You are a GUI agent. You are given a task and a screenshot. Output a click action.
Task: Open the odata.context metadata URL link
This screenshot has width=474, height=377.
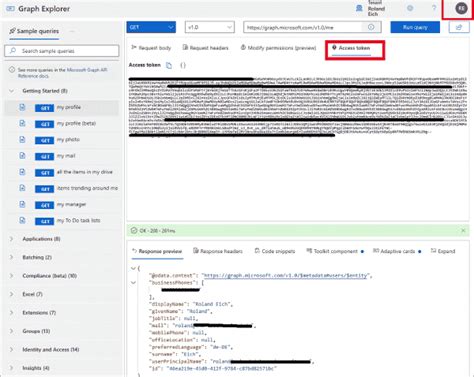(286, 275)
